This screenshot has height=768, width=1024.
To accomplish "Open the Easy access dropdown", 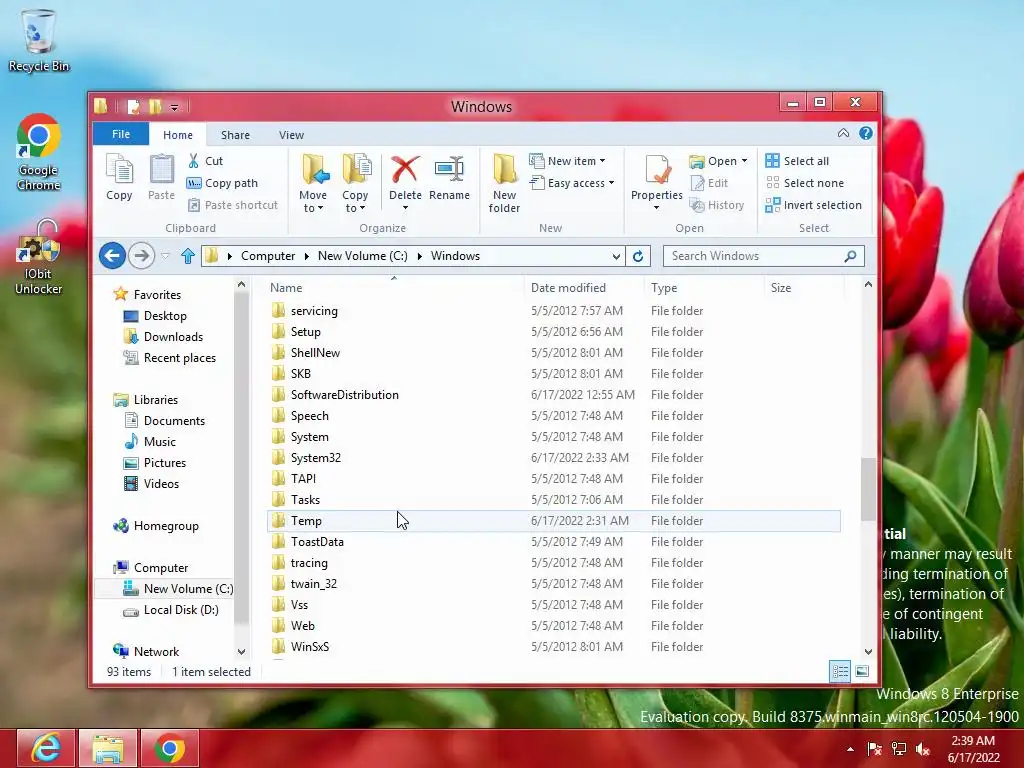I will point(573,183).
